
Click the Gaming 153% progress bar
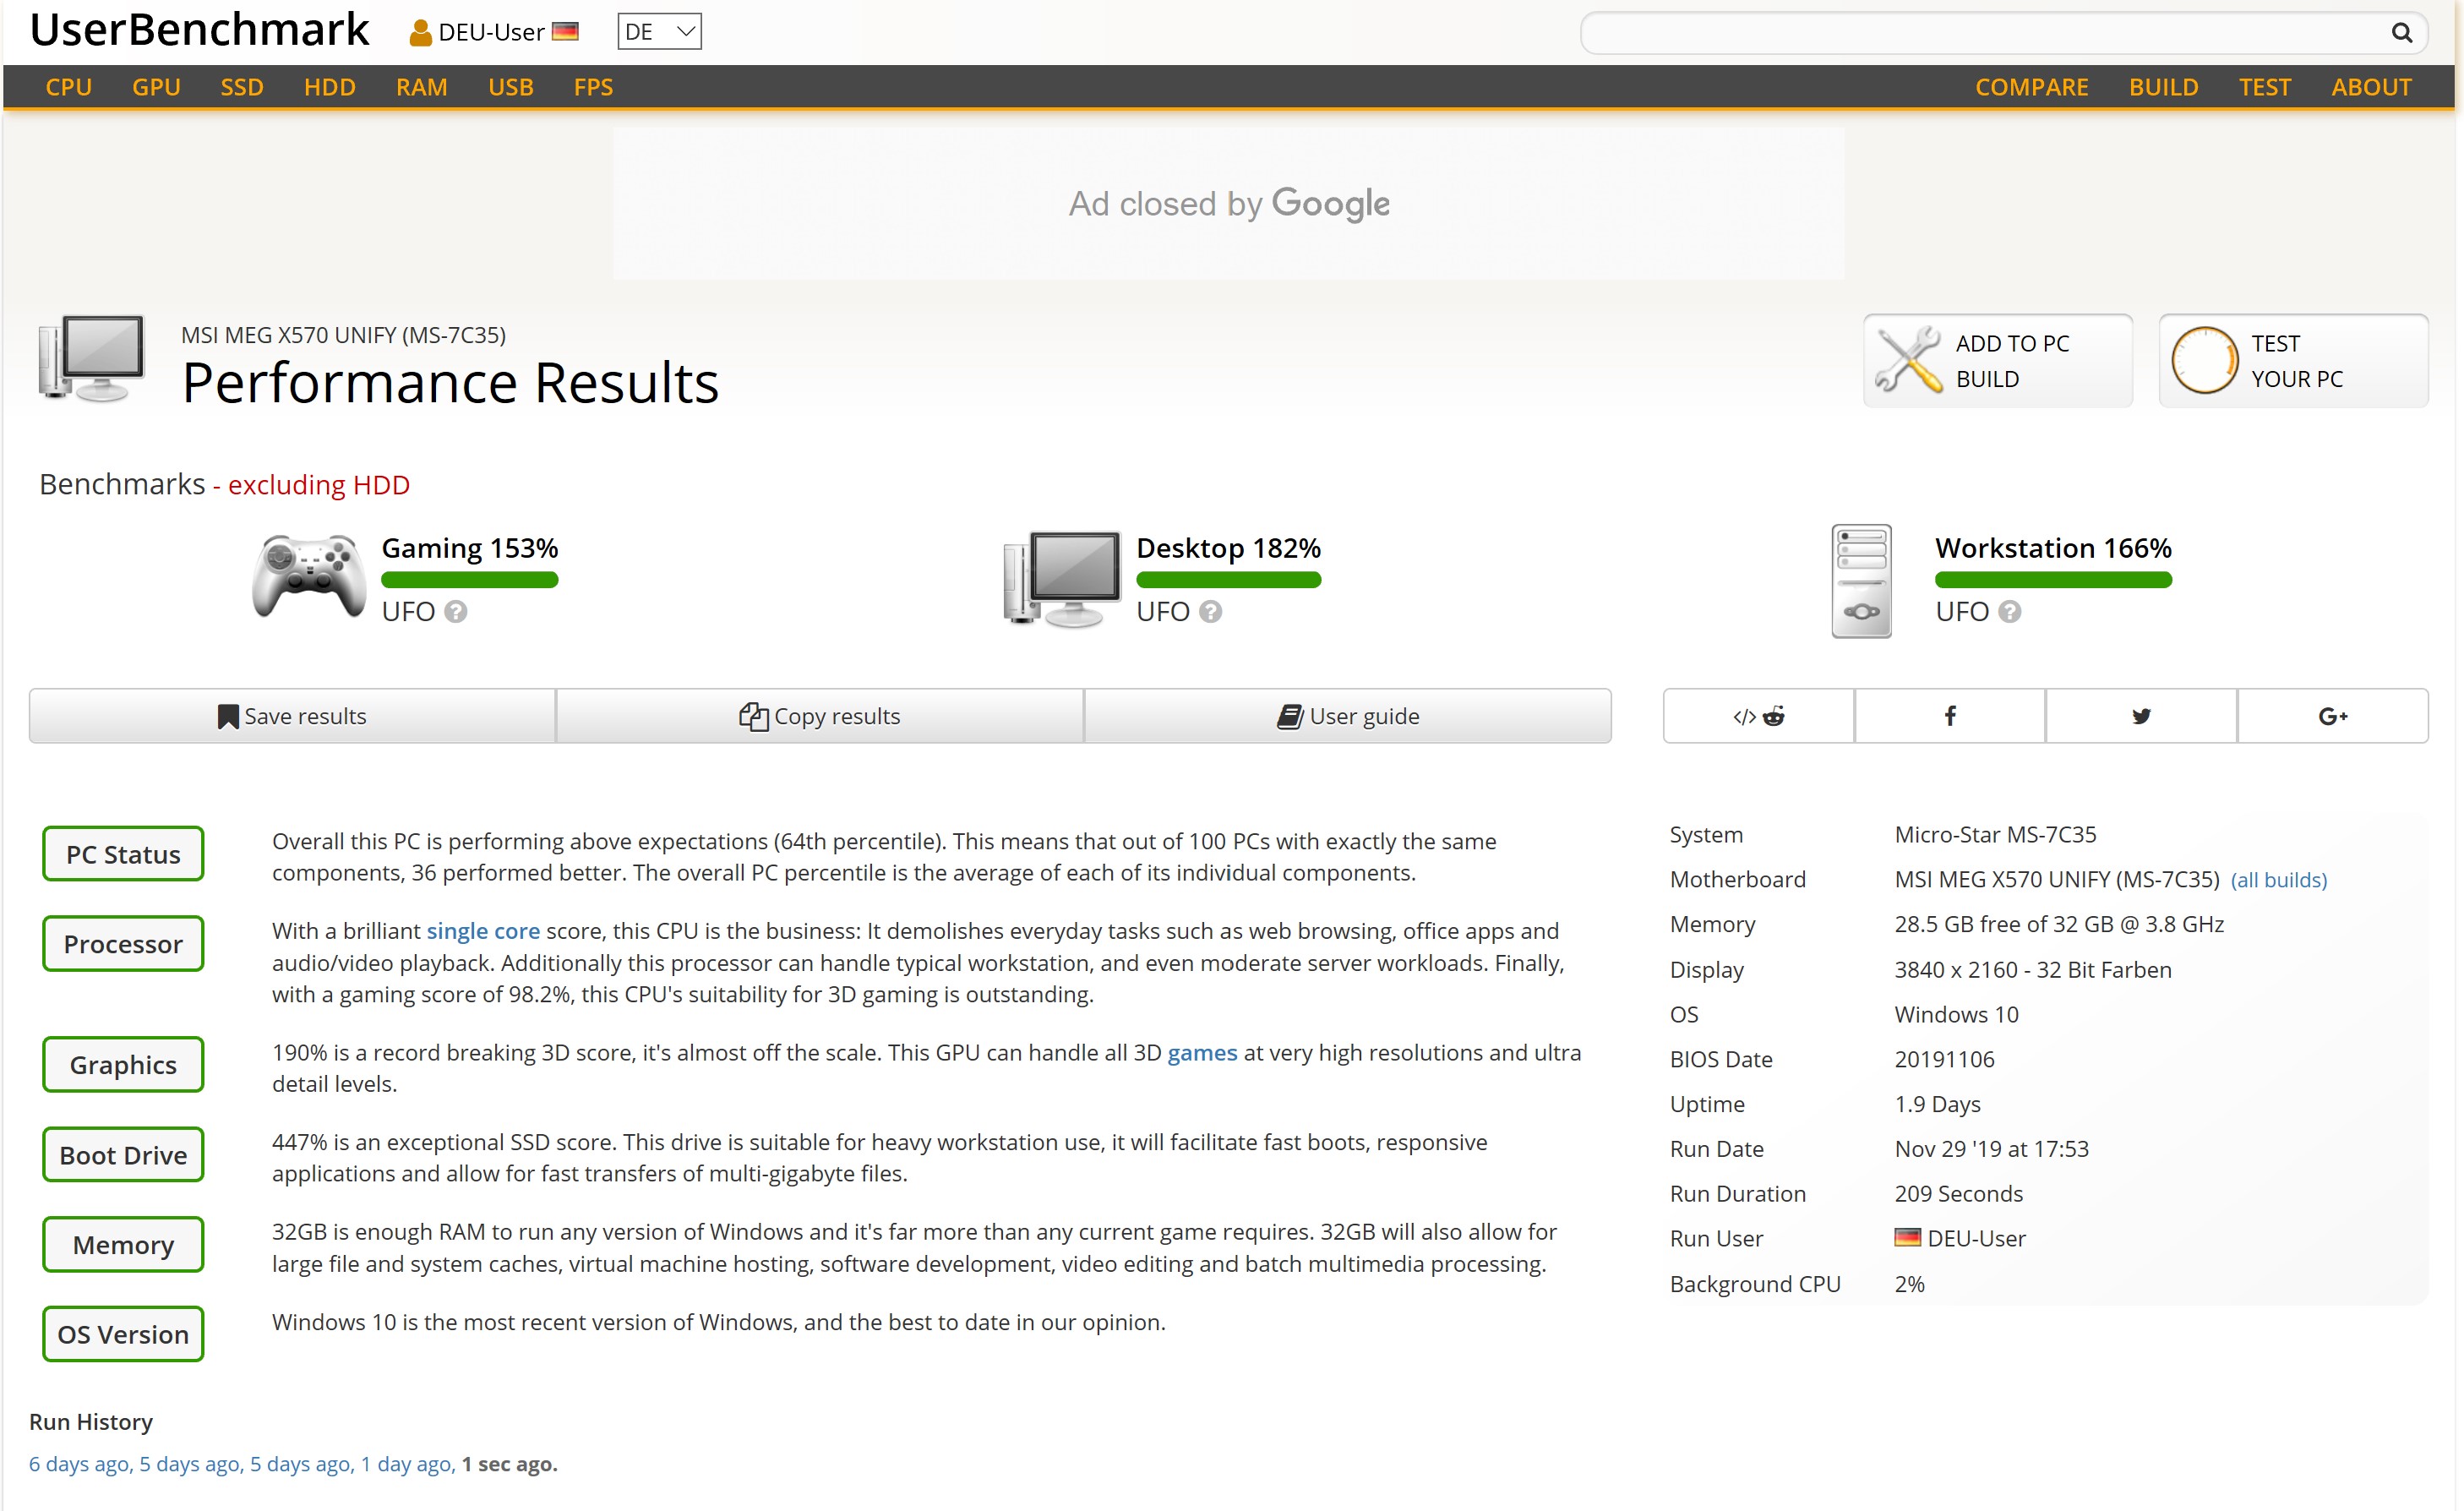point(470,580)
